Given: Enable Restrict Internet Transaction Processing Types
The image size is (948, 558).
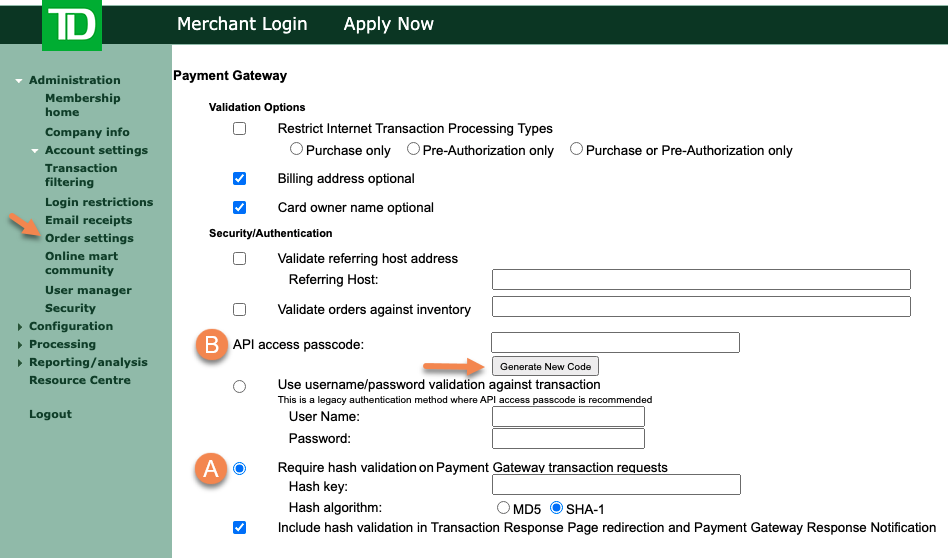Looking at the screenshot, I should pos(239,129).
